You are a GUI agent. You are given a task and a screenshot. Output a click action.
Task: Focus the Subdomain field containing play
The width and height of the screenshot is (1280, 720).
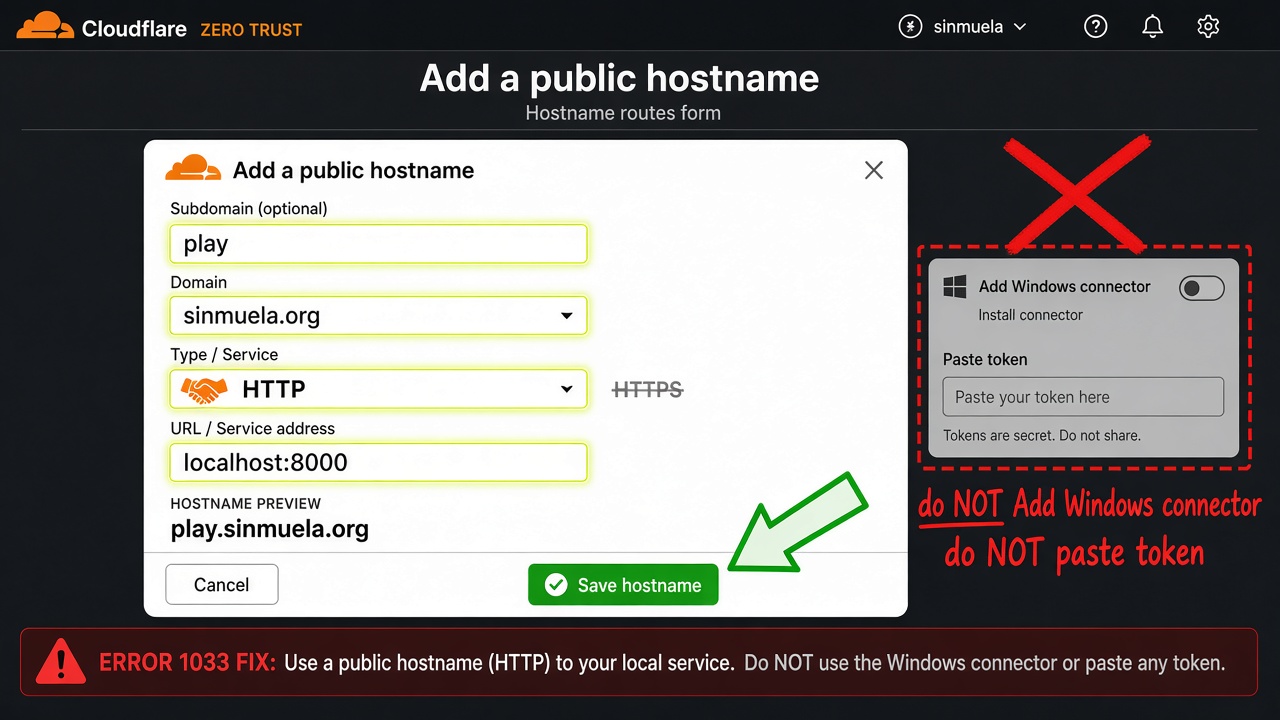[378, 244]
